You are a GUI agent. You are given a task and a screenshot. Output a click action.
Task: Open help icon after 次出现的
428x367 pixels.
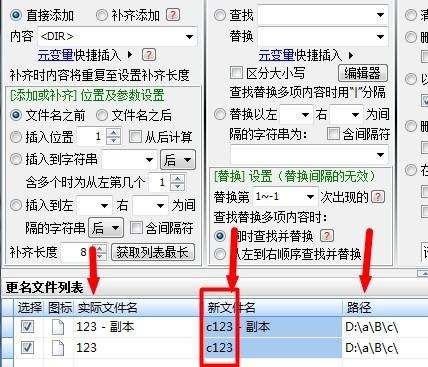click(378, 197)
